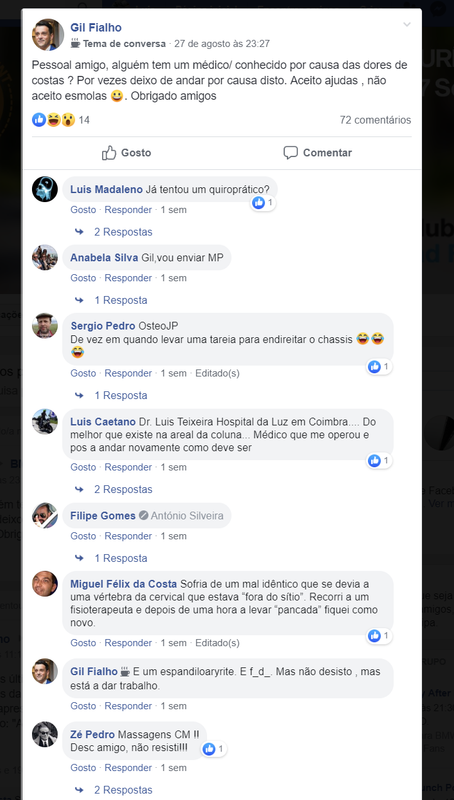Image resolution: width=454 pixels, height=800 pixels.
Task: Open Luis Madaleno's avatar picture
Action: (x=45, y=189)
